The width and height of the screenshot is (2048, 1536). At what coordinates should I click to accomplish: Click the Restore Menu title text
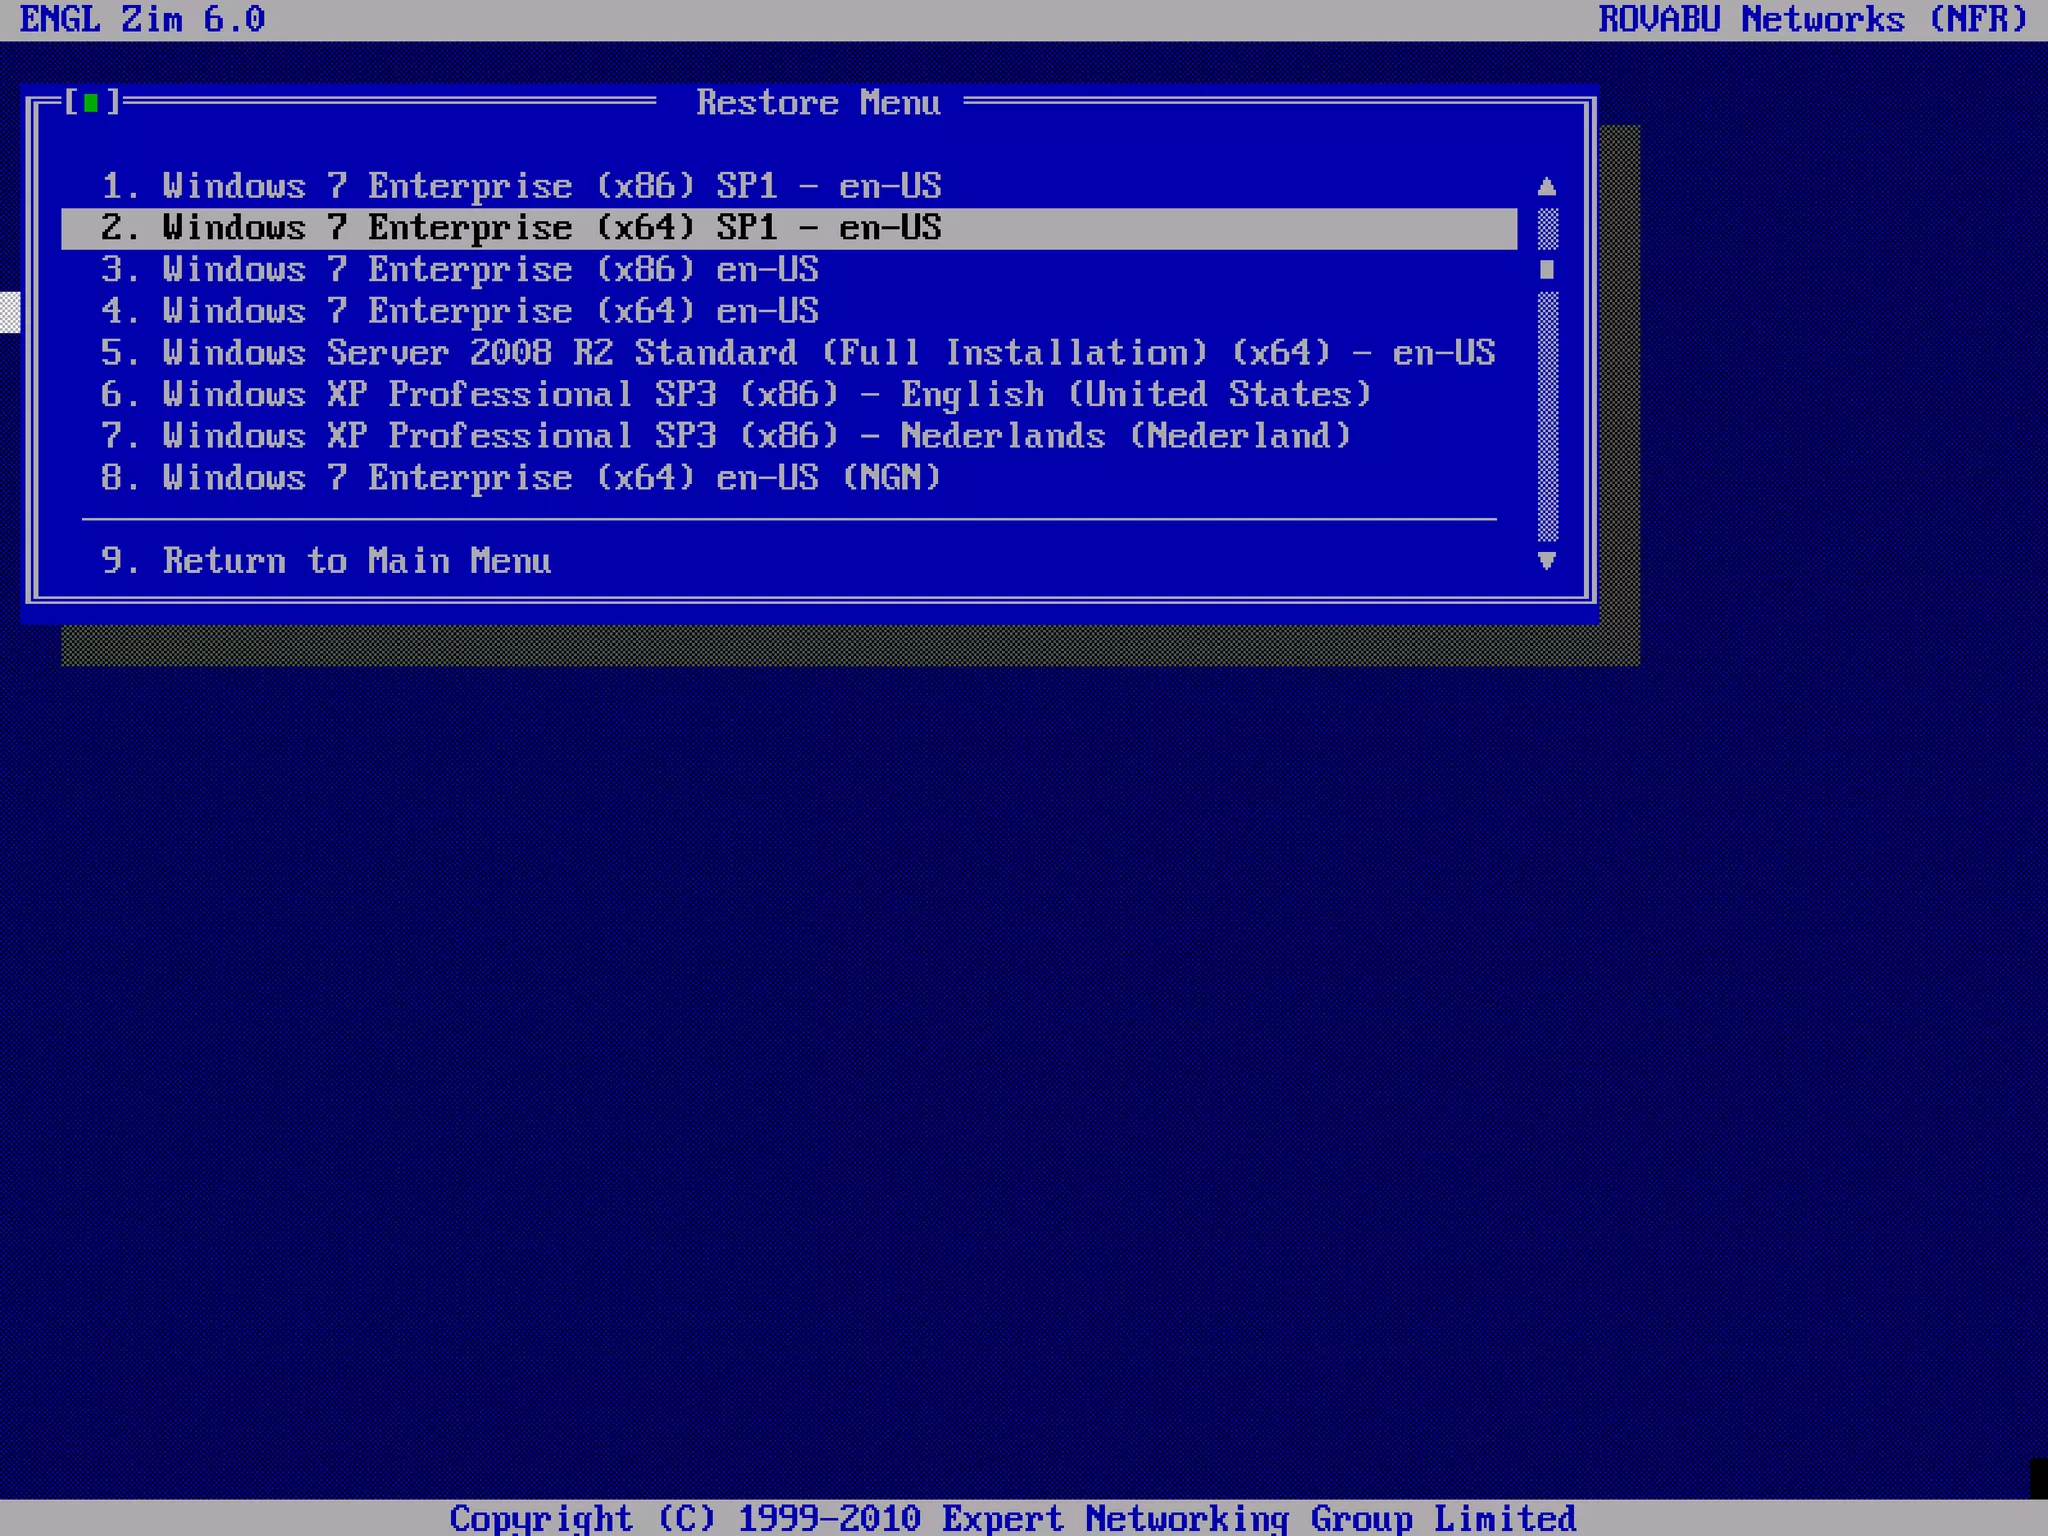[x=817, y=103]
